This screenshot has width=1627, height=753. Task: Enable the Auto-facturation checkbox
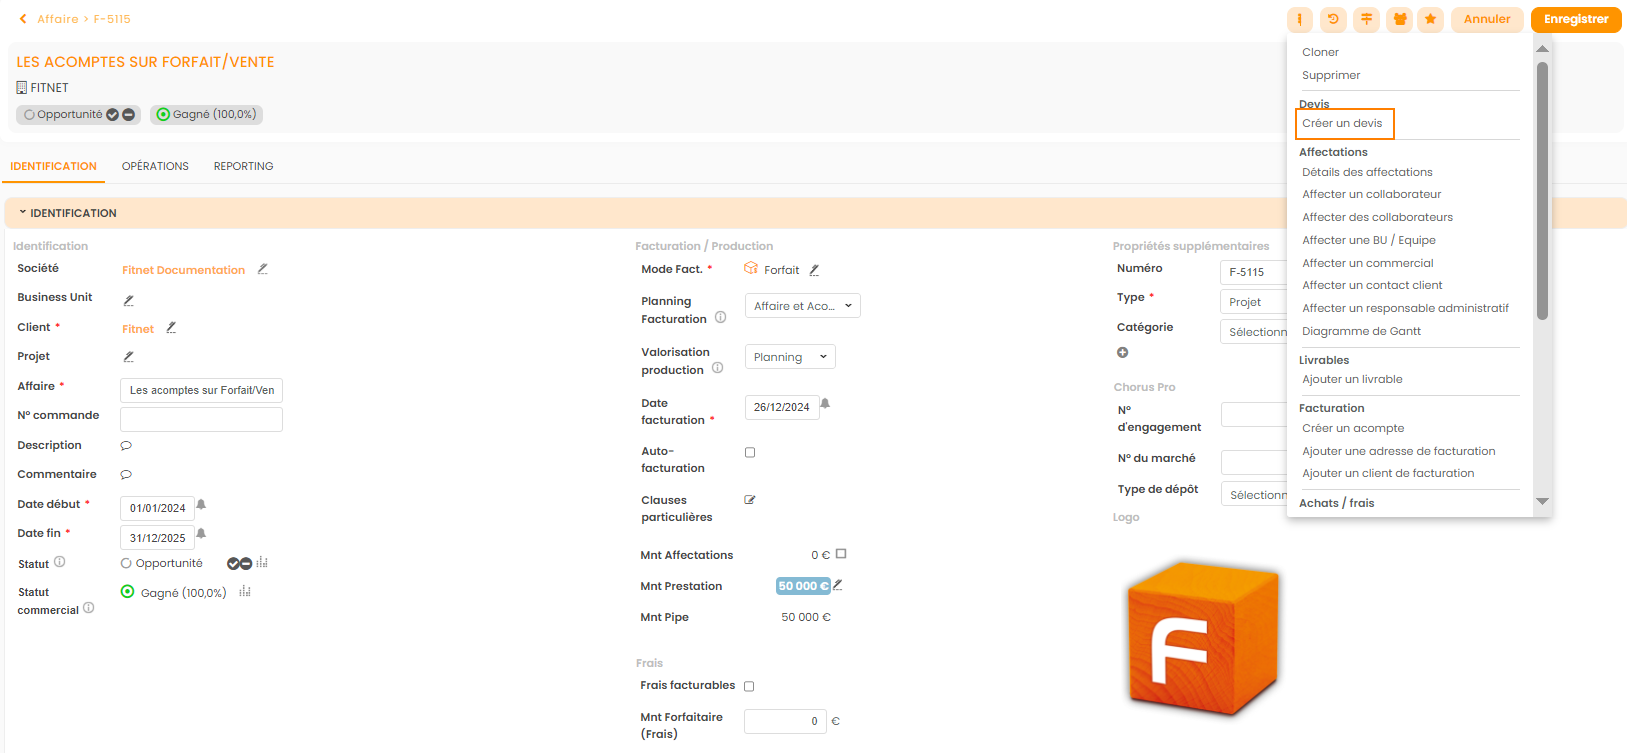[x=750, y=453]
